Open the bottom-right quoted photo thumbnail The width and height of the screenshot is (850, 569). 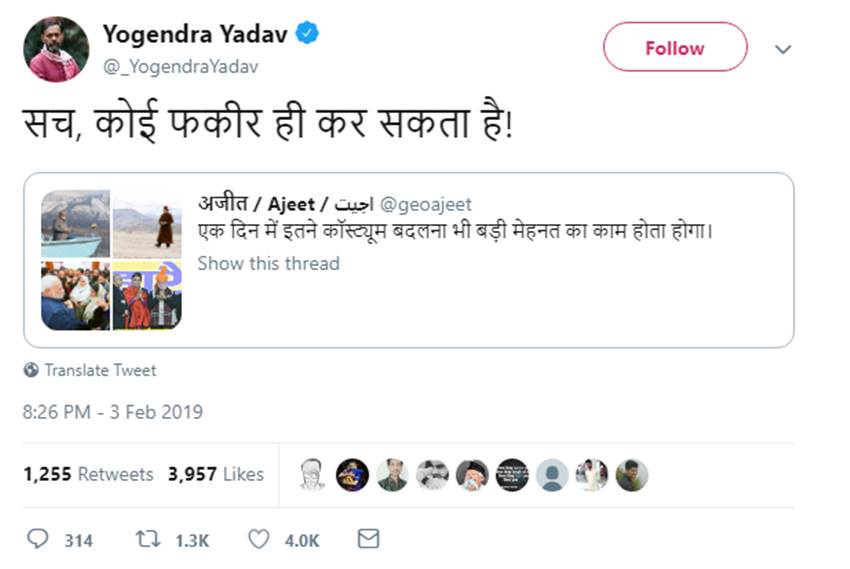pyautogui.click(x=147, y=296)
